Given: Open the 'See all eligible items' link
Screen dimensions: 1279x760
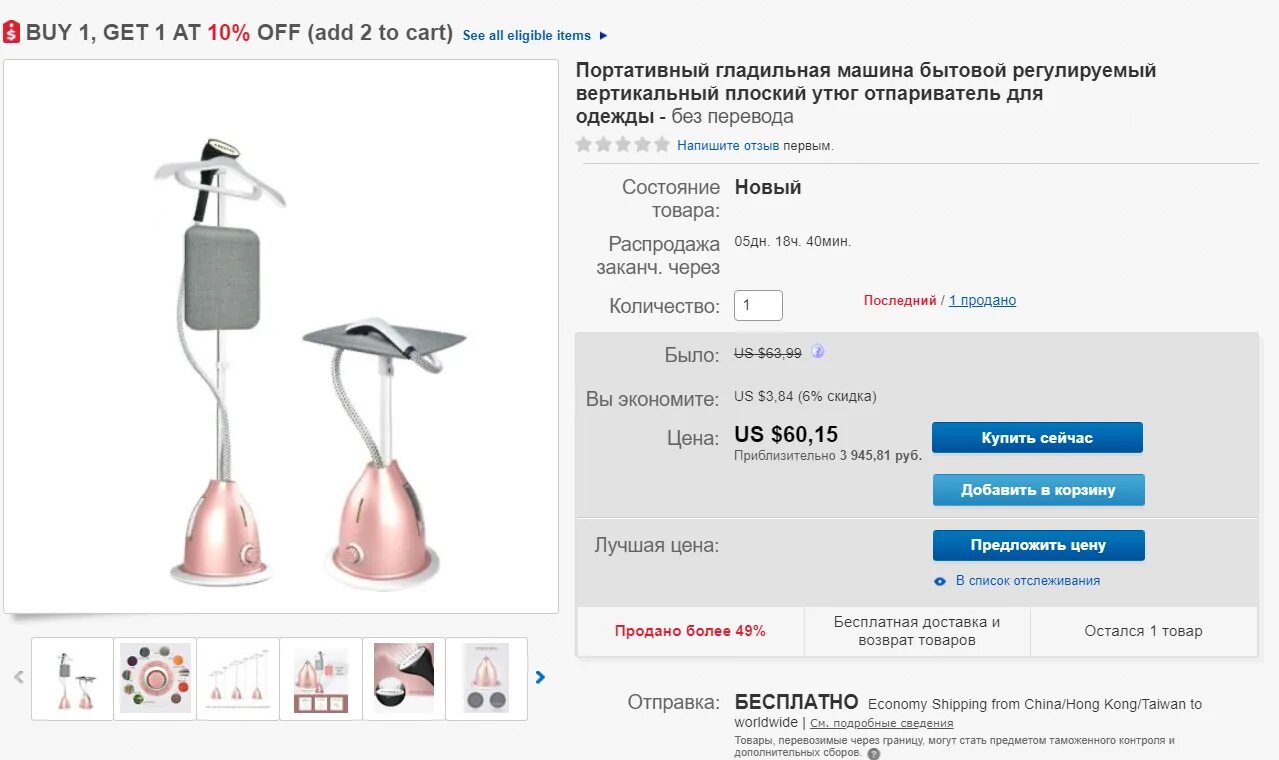Looking at the screenshot, I should [x=526, y=36].
